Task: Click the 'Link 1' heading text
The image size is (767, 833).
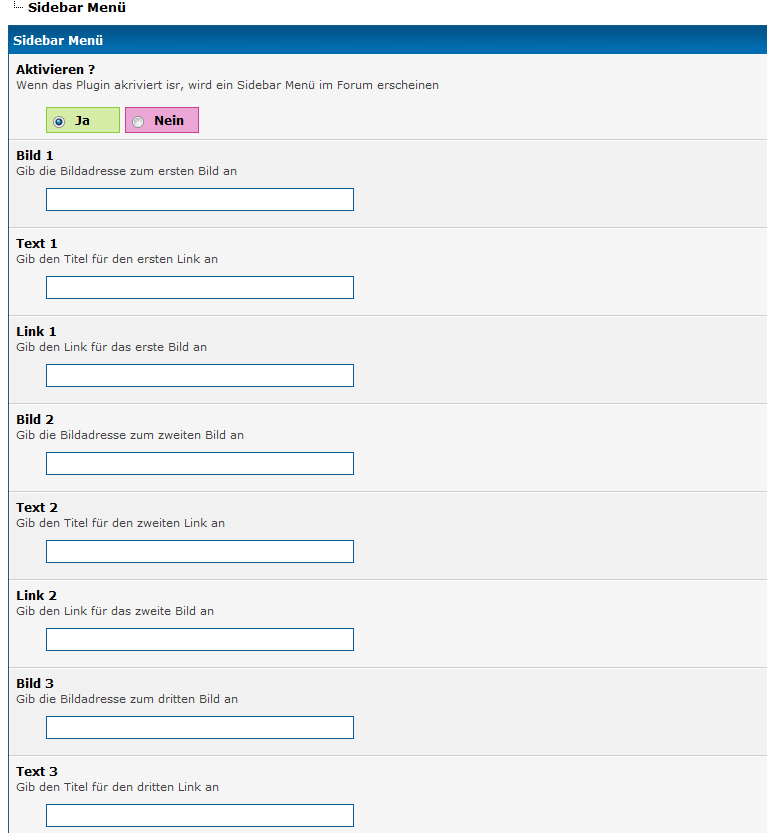Action: pos(36,332)
